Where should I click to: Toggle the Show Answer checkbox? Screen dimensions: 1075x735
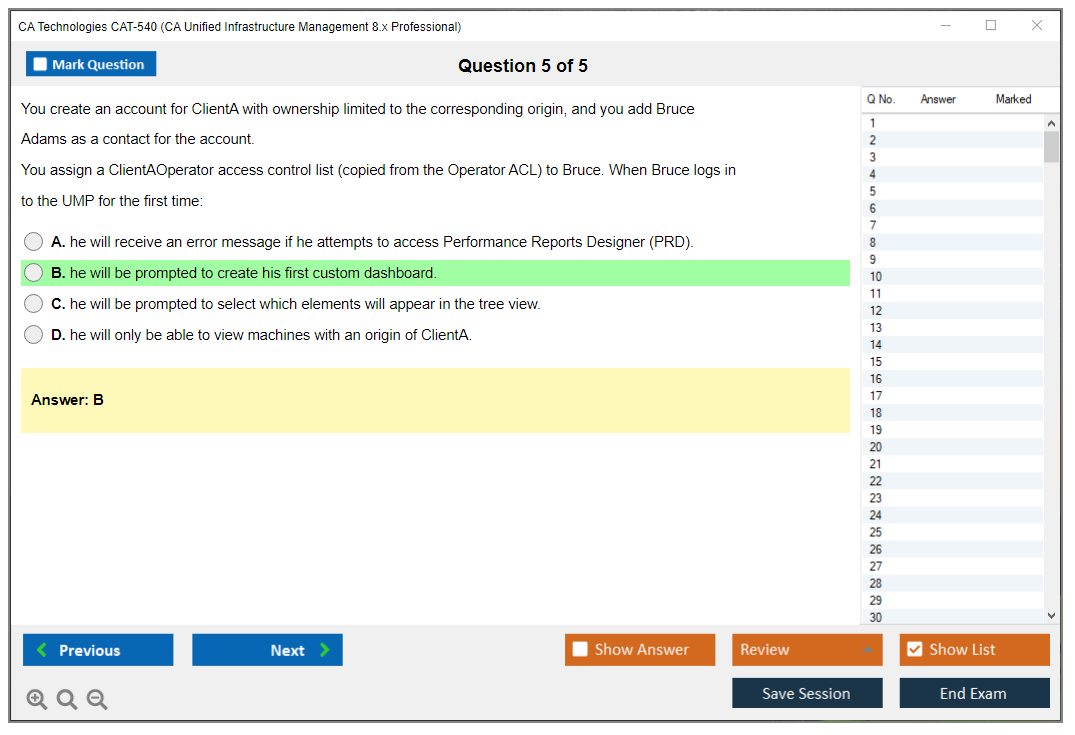580,650
